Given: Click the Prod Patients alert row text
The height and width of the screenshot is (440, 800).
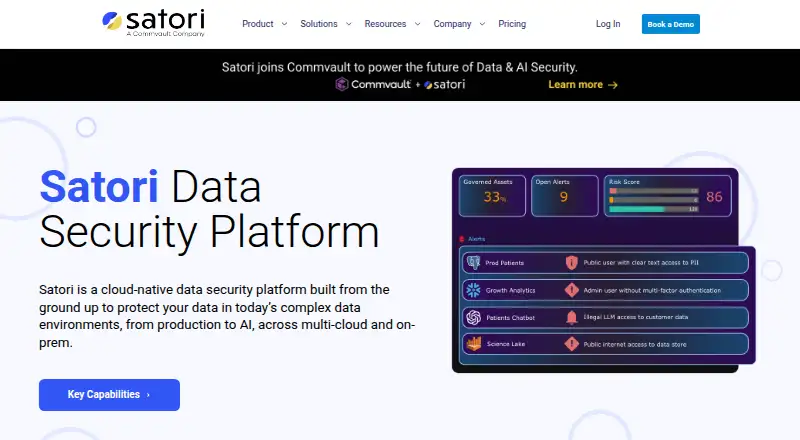Looking at the screenshot, I should 505,263.
